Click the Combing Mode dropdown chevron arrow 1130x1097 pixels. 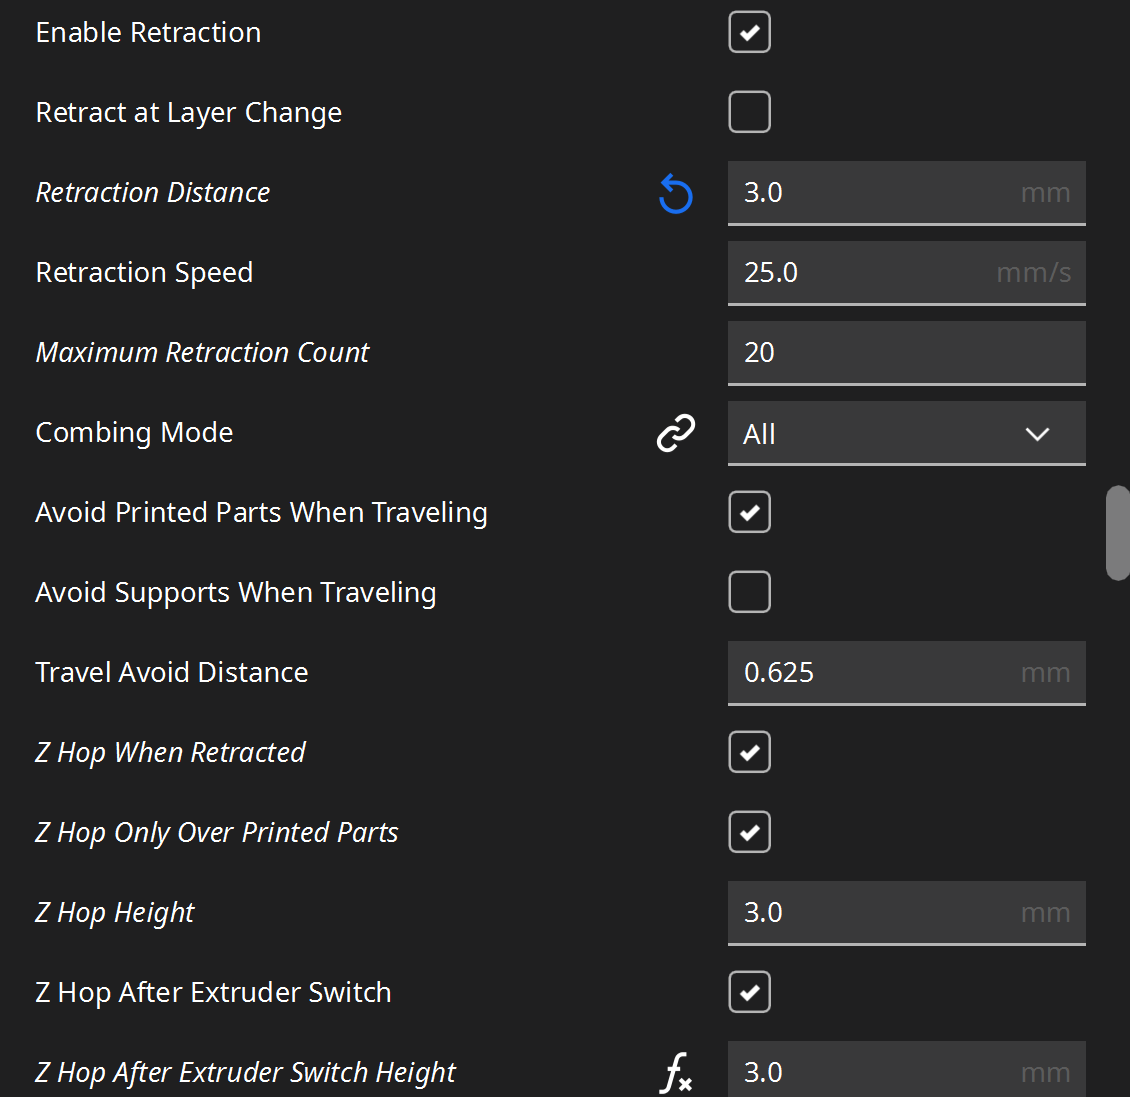(1037, 434)
